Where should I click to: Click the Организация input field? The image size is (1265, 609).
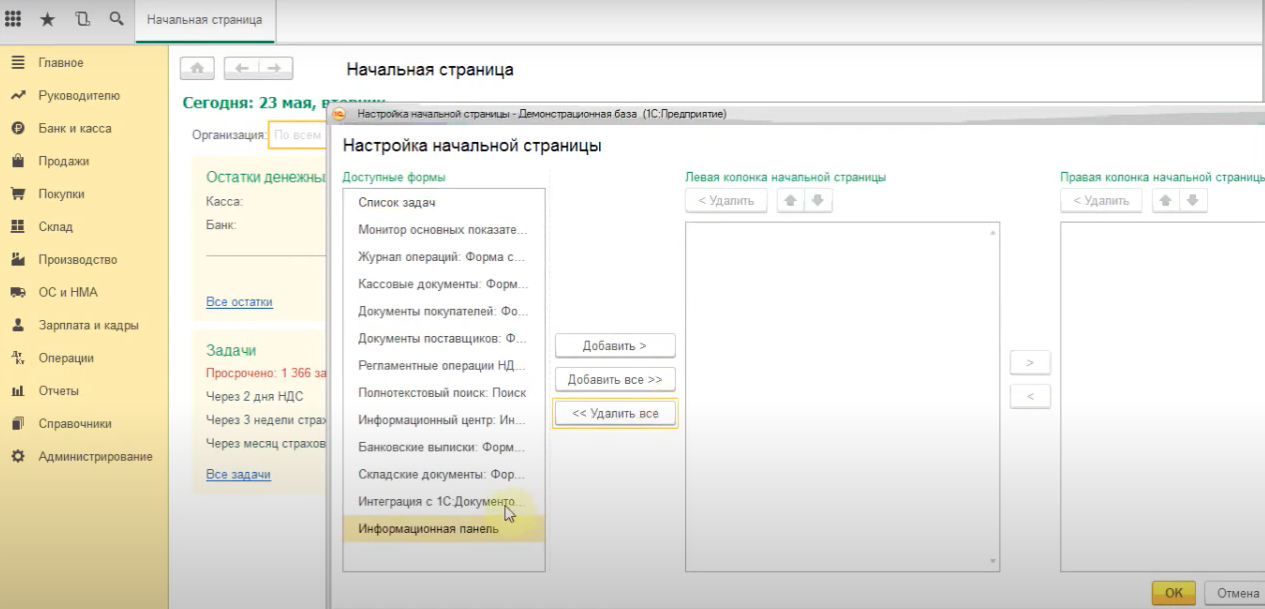[x=298, y=135]
